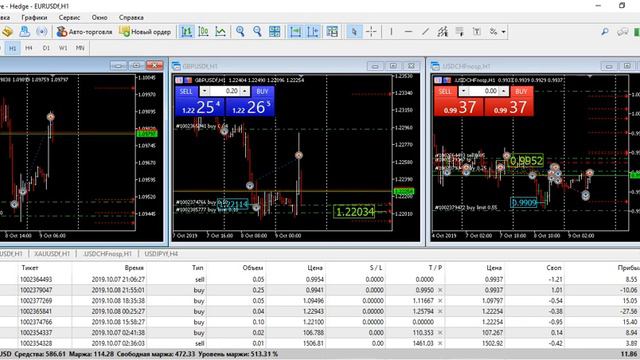Image resolution: width=640 pixels, height=360 pixels.
Task: Click BUY on the GBPUSD chart
Action: 262,91
